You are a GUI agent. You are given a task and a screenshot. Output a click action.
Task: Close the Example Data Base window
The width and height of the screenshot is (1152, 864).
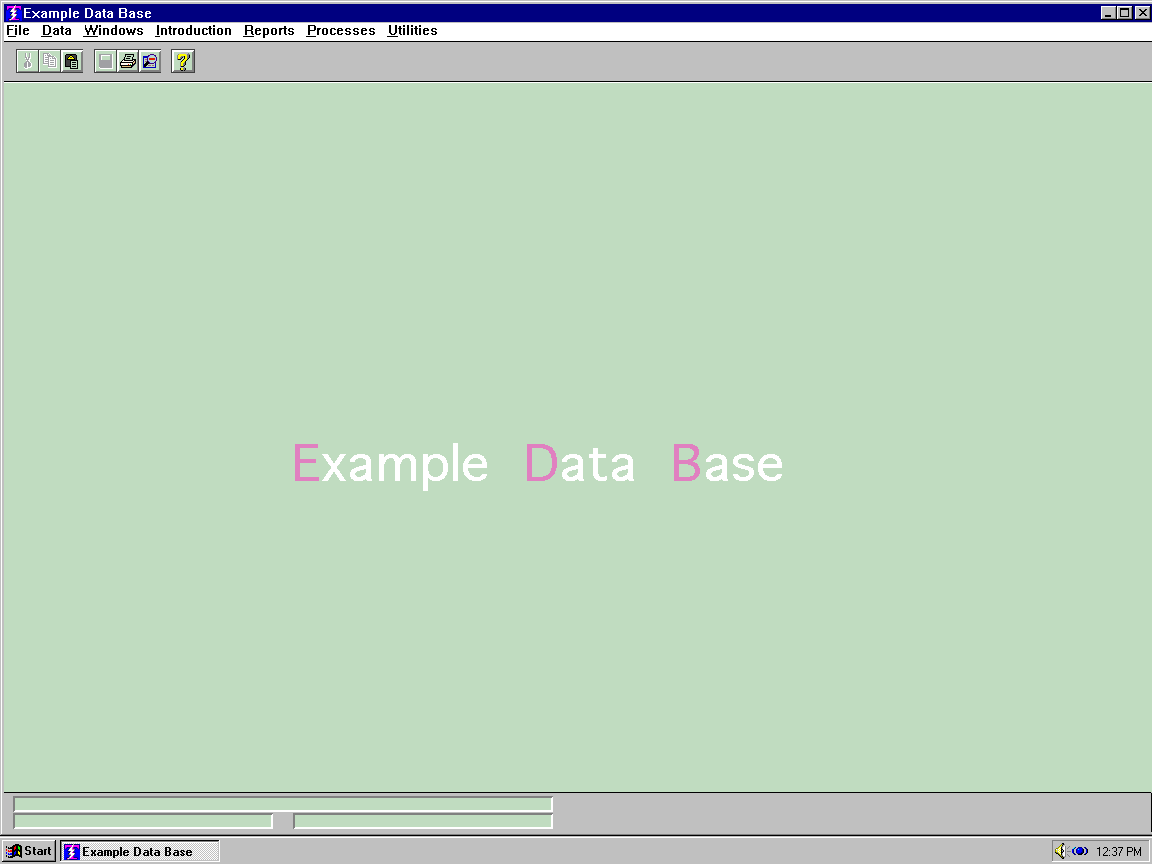click(x=1142, y=12)
